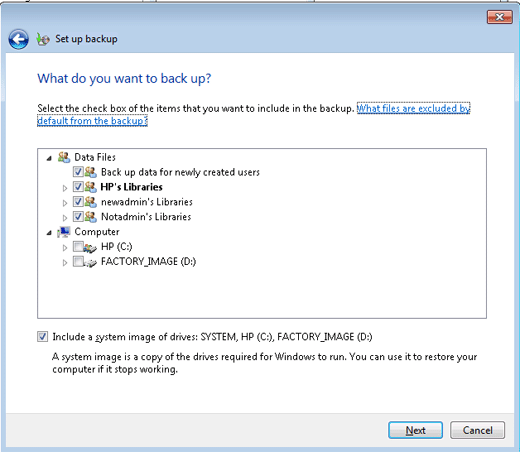Select the Data Files users icon

[64, 157]
